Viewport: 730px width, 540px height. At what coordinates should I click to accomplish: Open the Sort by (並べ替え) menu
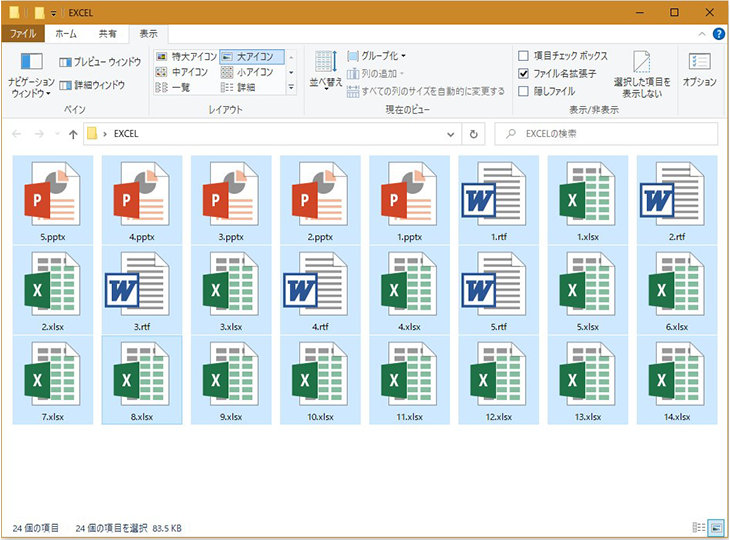pyautogui.click(x=325, y=70)
